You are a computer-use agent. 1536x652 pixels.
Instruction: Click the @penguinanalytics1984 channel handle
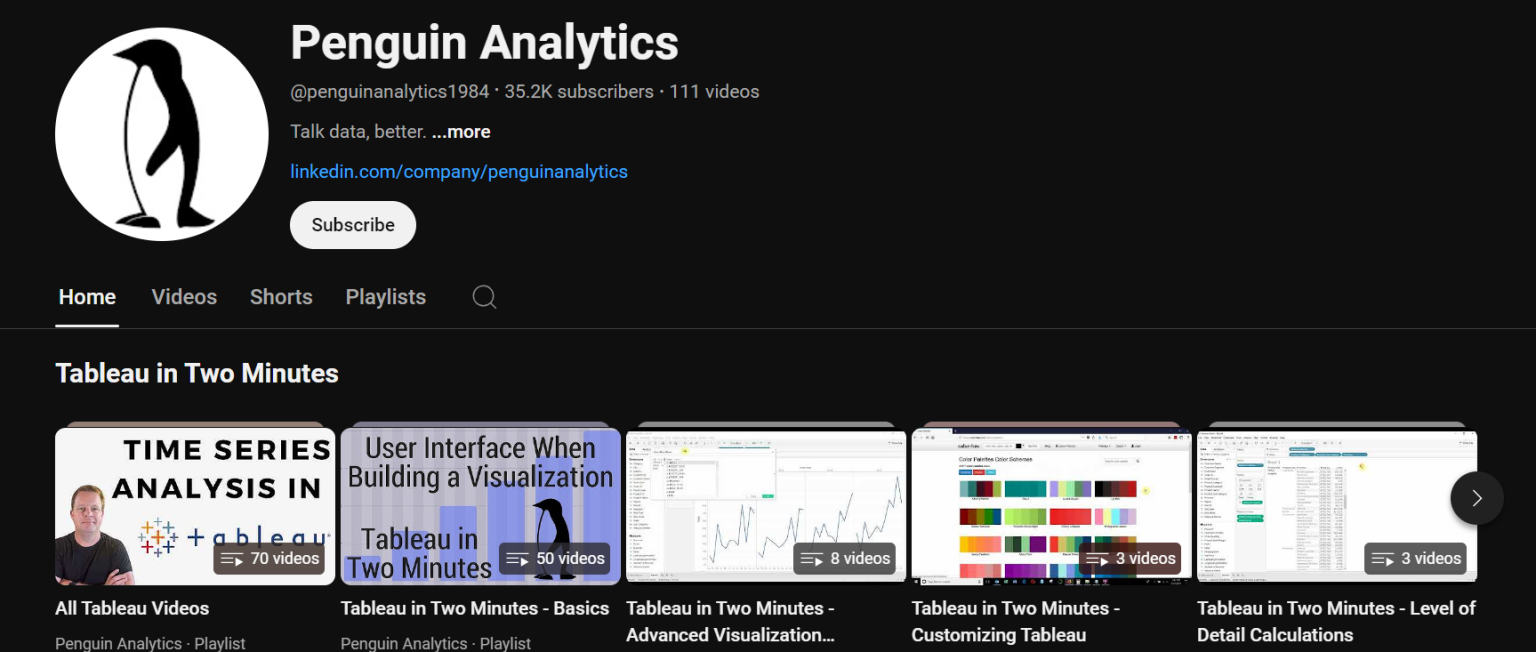coord(388,91)
